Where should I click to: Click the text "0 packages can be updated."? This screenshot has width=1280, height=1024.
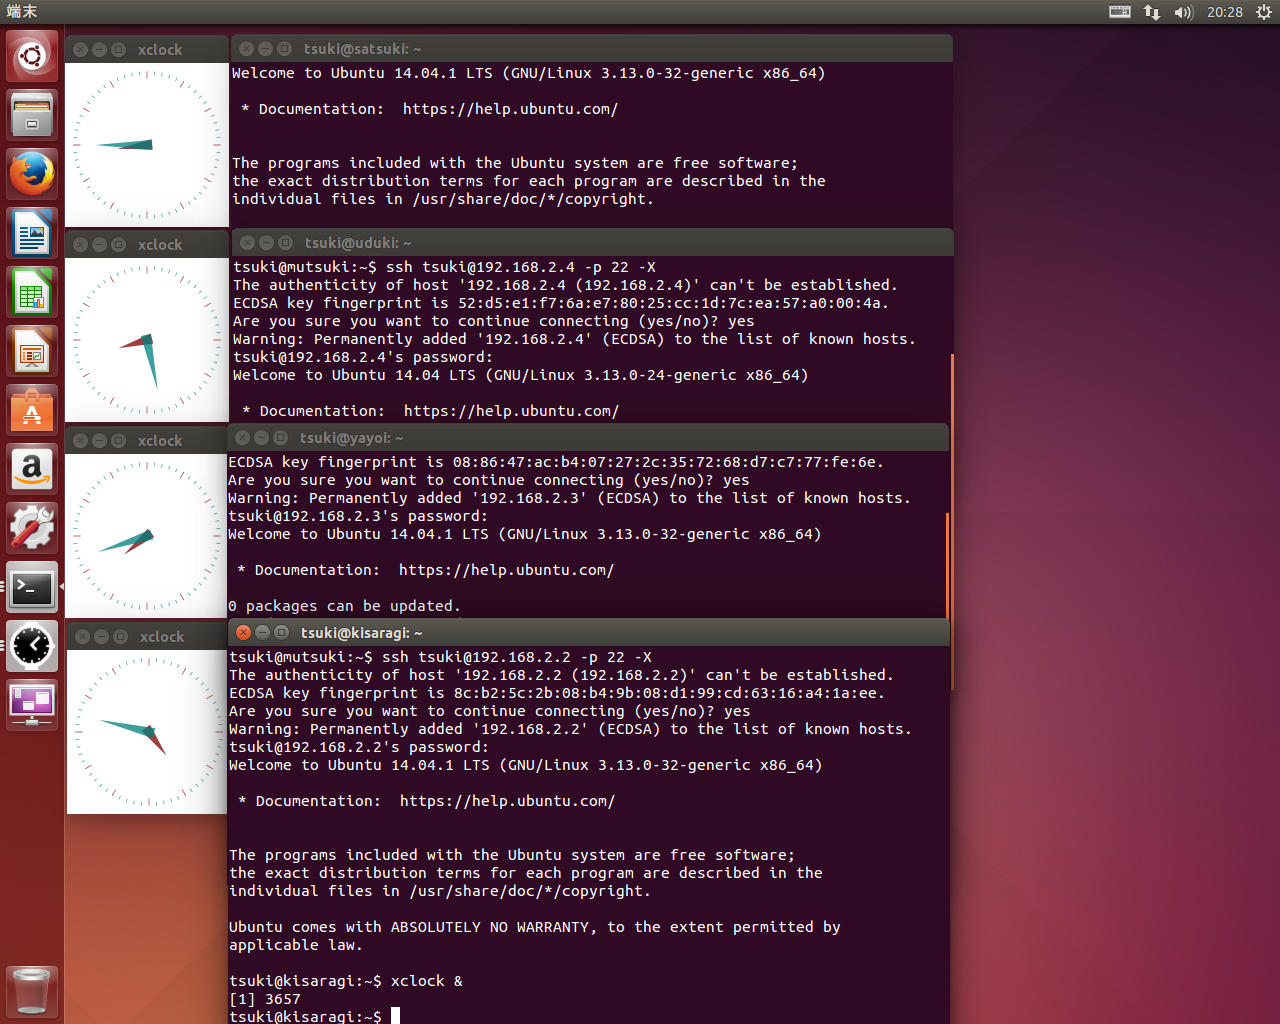345,606
